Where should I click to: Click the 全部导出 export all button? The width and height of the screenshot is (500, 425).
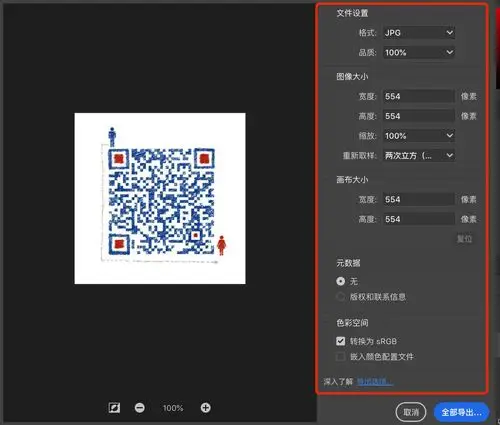461,412
